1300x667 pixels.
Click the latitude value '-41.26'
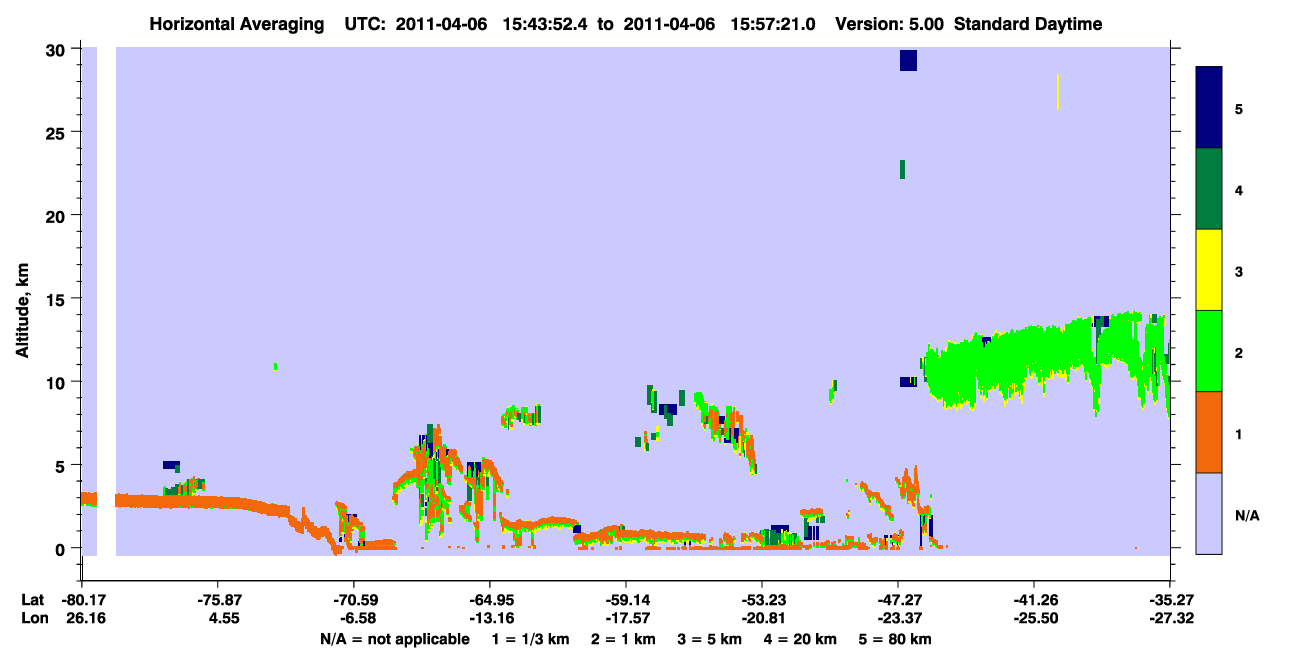pos(1034,600)
